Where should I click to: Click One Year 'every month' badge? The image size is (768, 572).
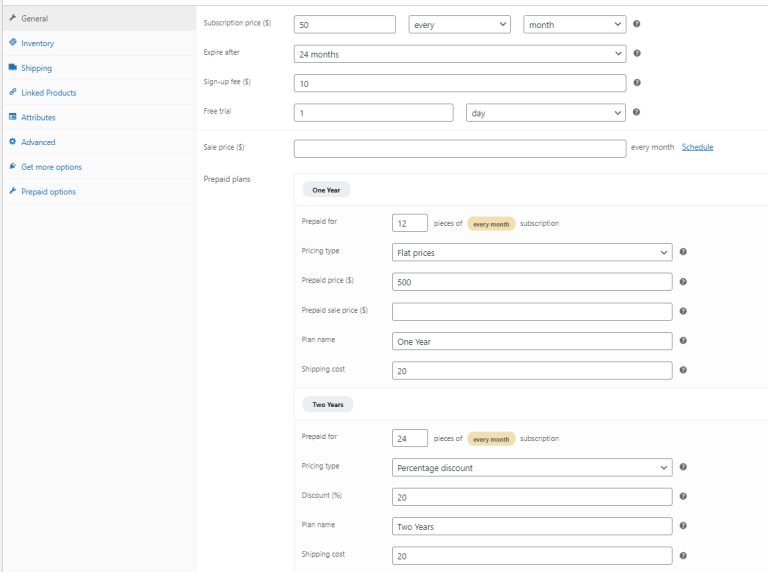[491, 224]
